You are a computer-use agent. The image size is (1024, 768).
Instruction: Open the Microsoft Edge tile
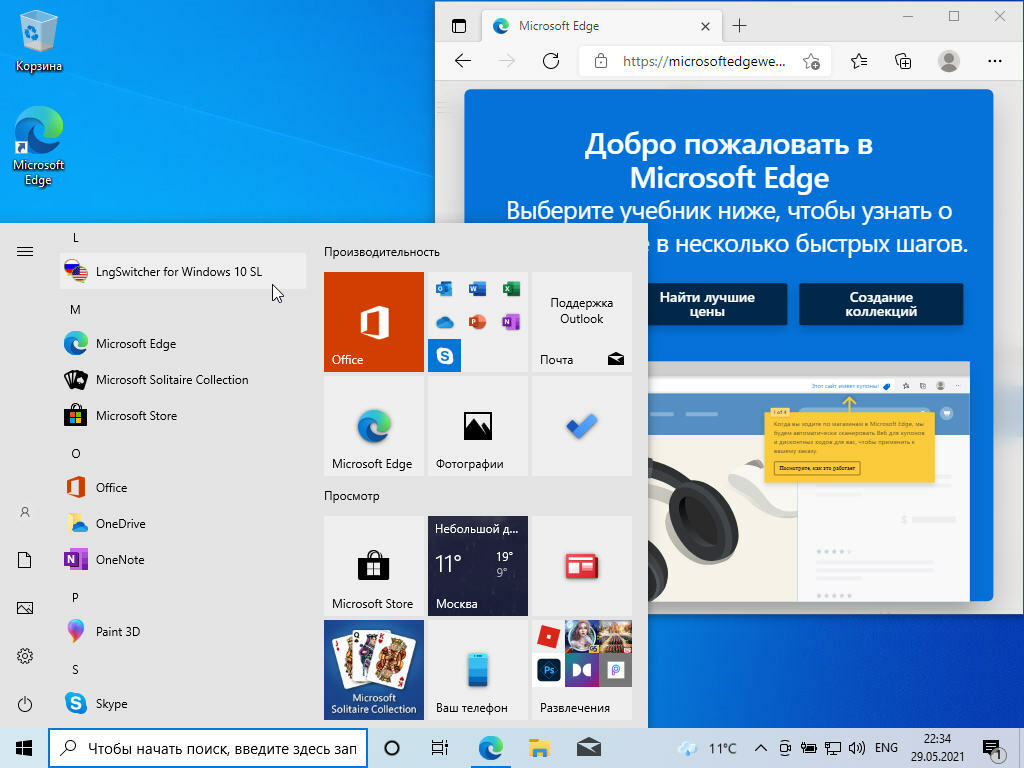pos(374,426)
